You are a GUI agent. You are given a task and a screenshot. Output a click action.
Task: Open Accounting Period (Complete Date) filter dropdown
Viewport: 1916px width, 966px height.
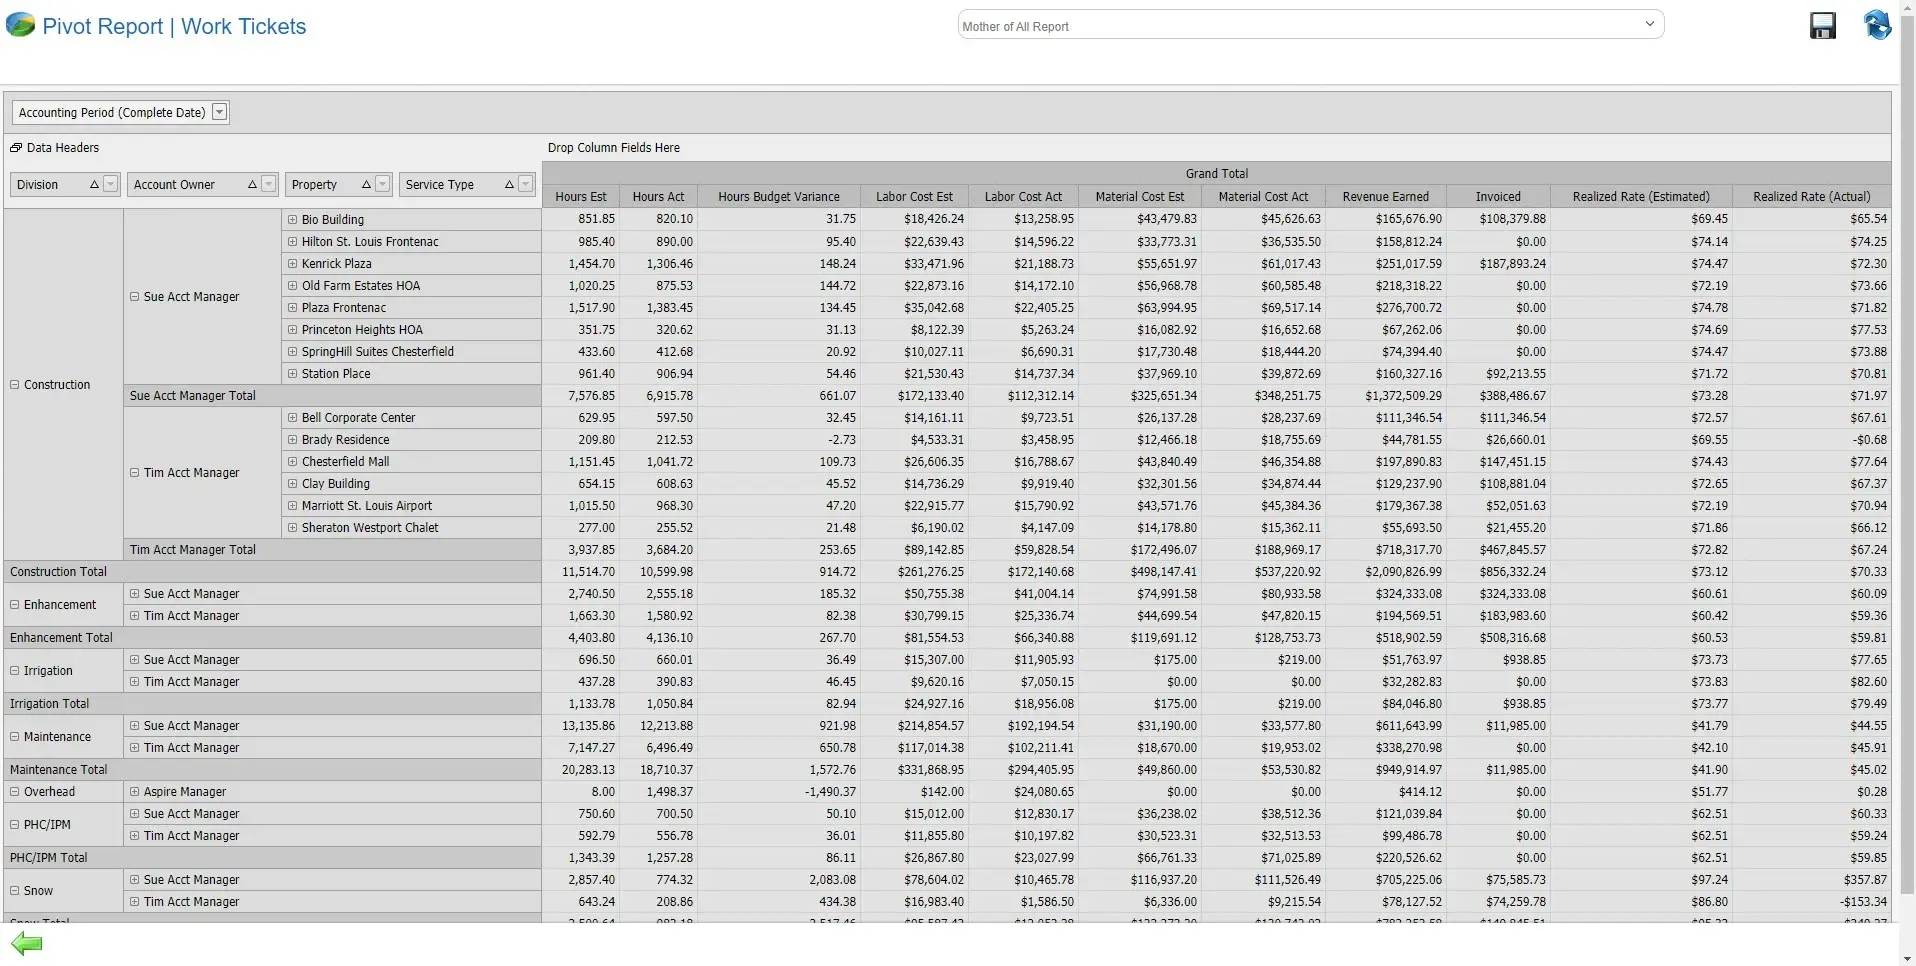pyautogui.click(x=220, y=113)
